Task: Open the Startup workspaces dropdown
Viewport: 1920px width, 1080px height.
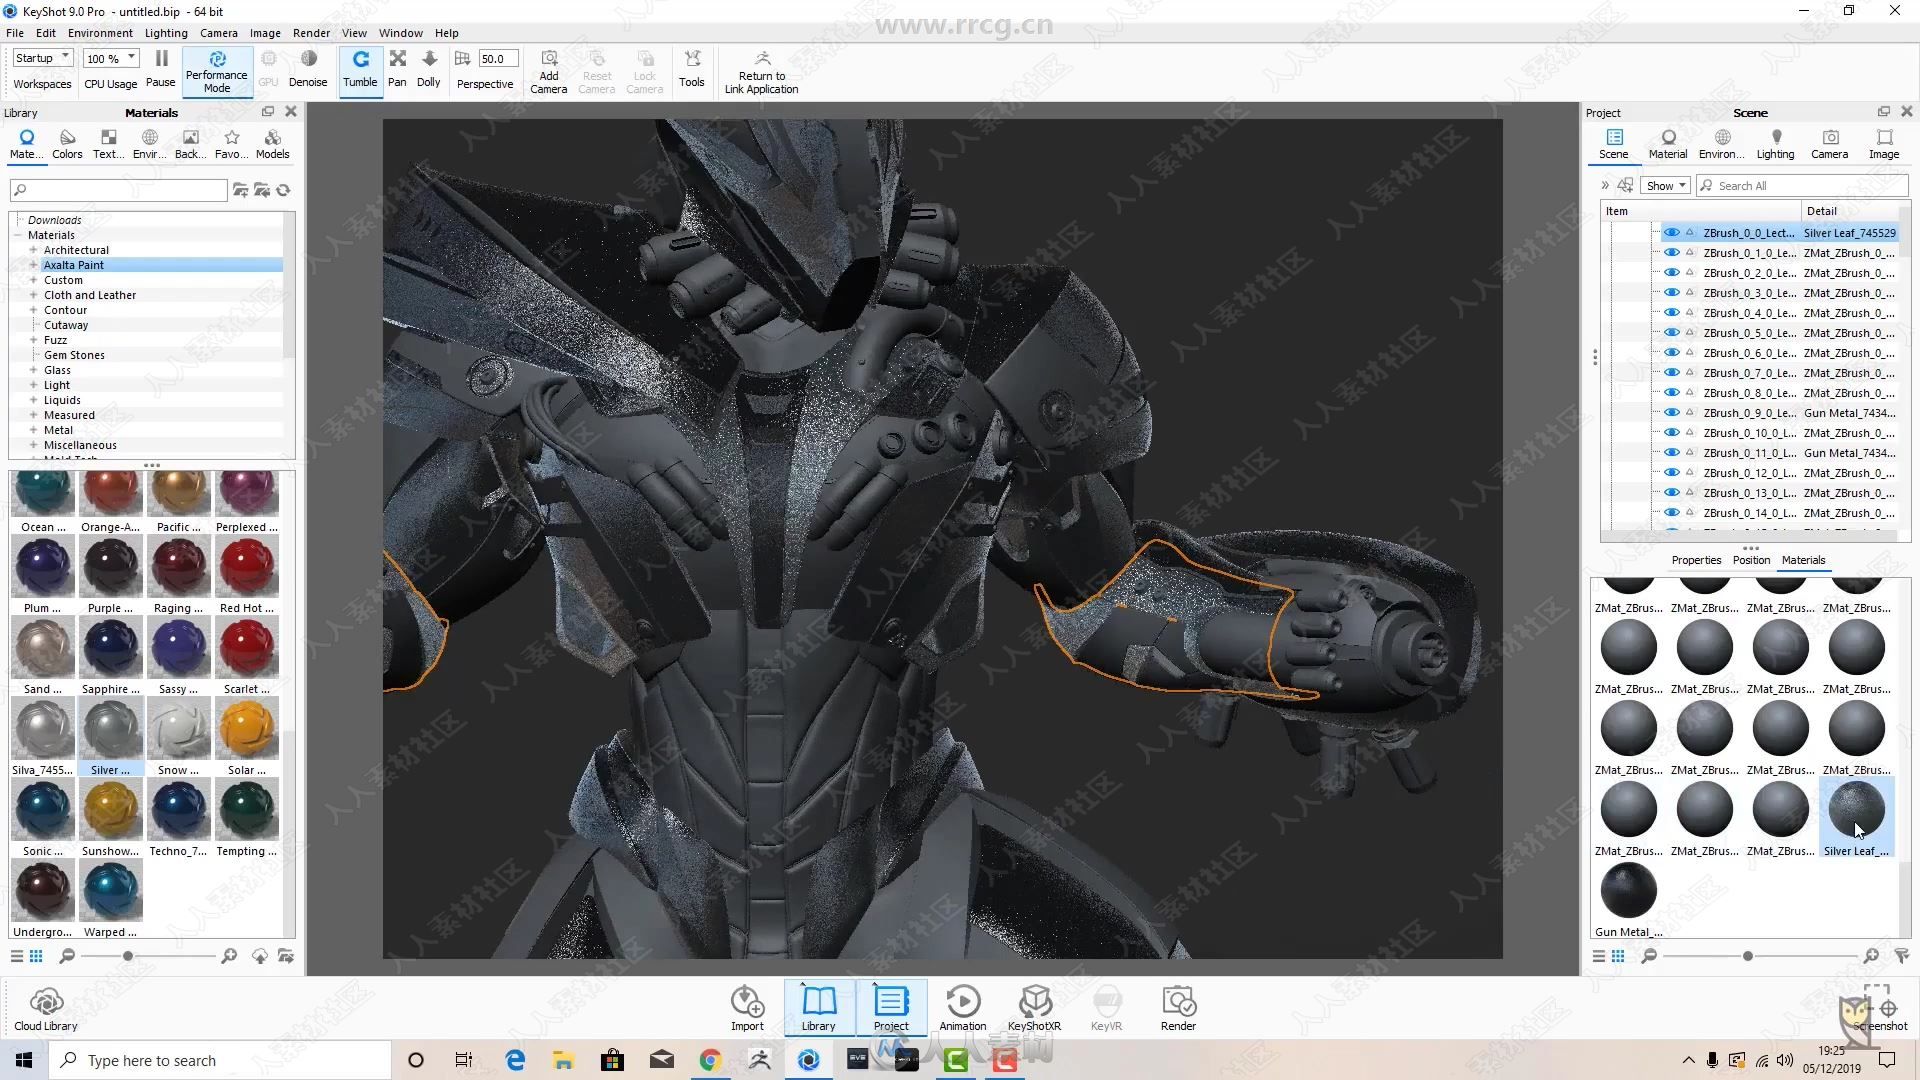Action: tap(42, 58)
